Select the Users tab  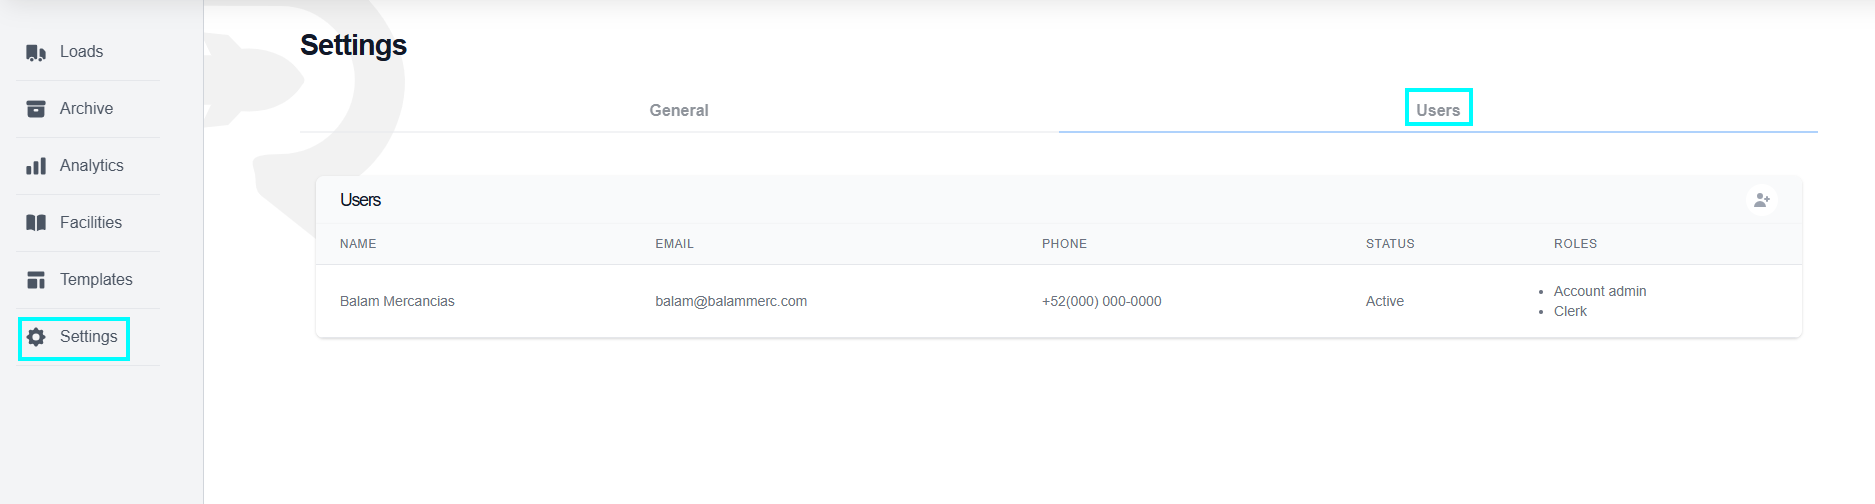(x=1438, y=110)
